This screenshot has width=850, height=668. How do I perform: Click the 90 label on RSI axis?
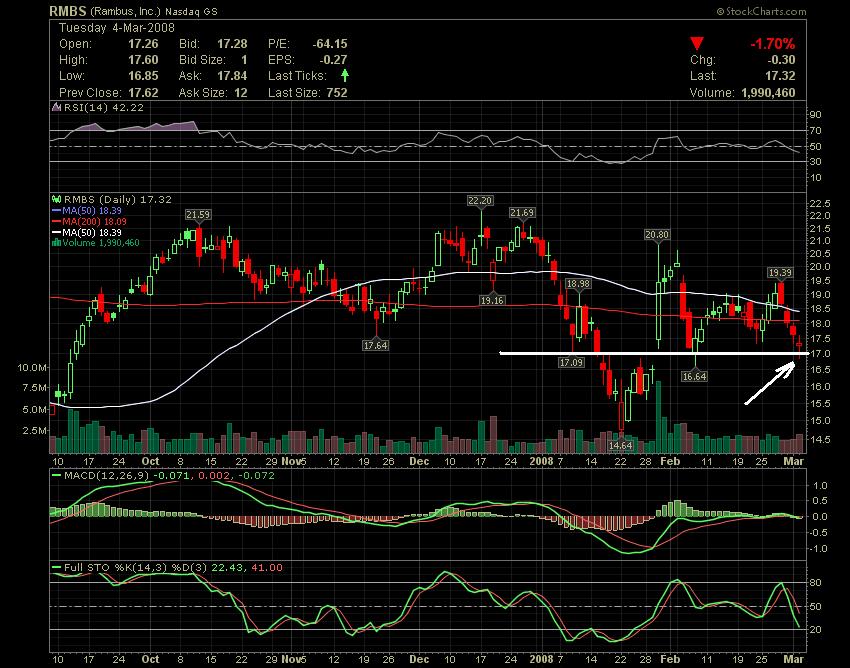tap(816, 114)
